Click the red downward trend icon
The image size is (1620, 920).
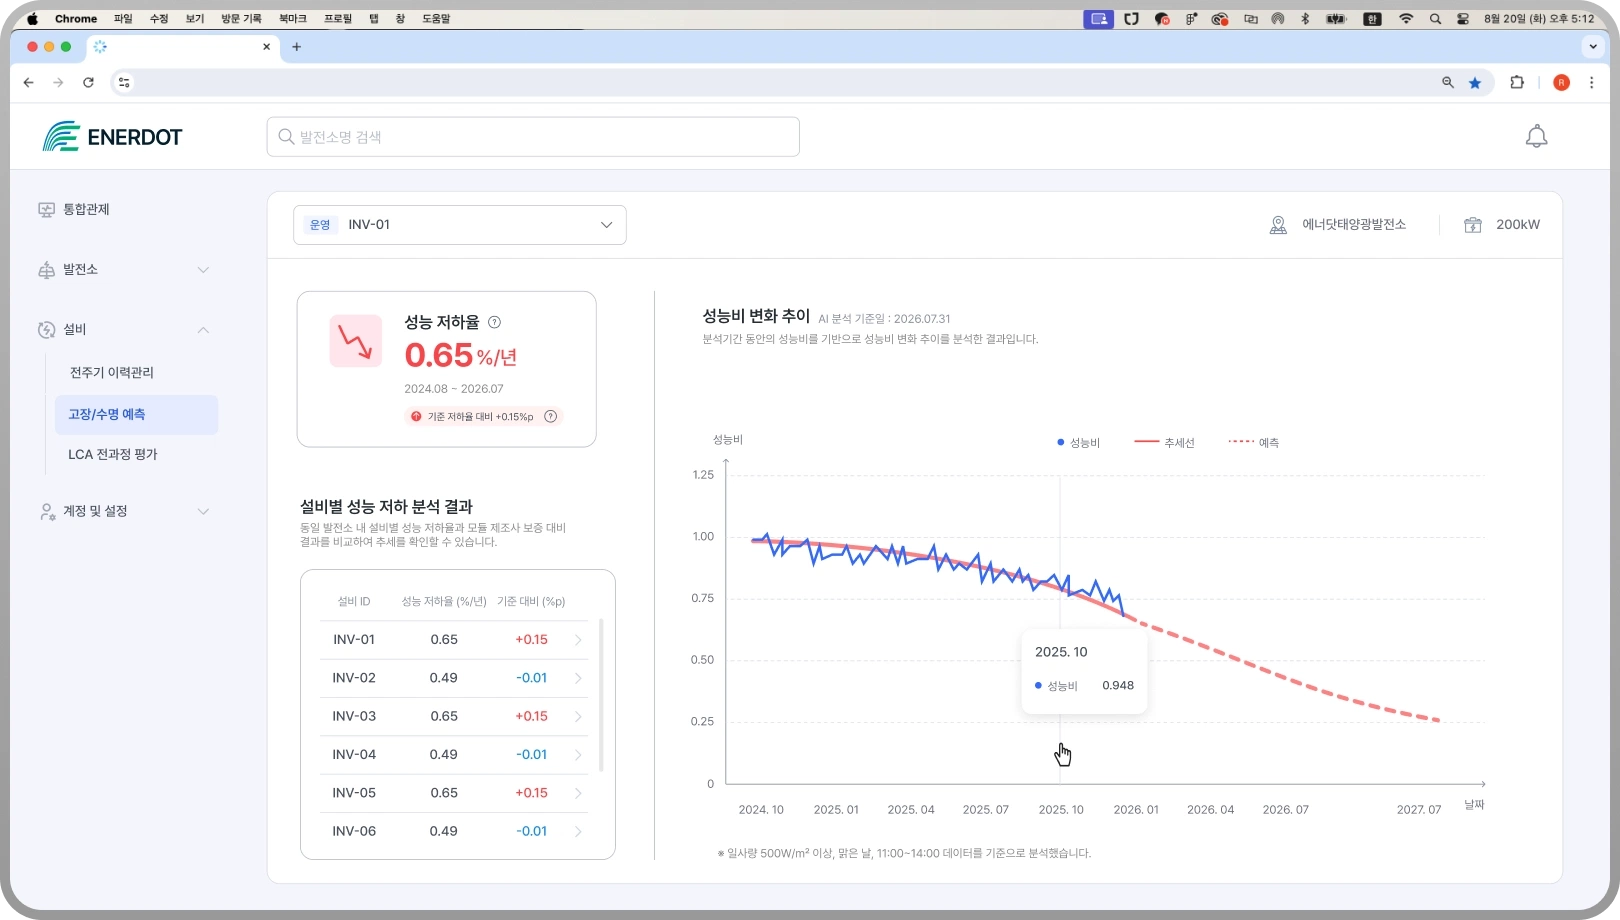point(355,341)
